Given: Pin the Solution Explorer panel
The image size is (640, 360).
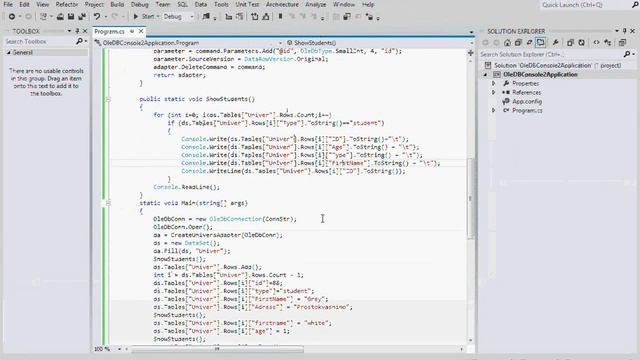Looking at the screenshot, I should click(x=624, y=31).
